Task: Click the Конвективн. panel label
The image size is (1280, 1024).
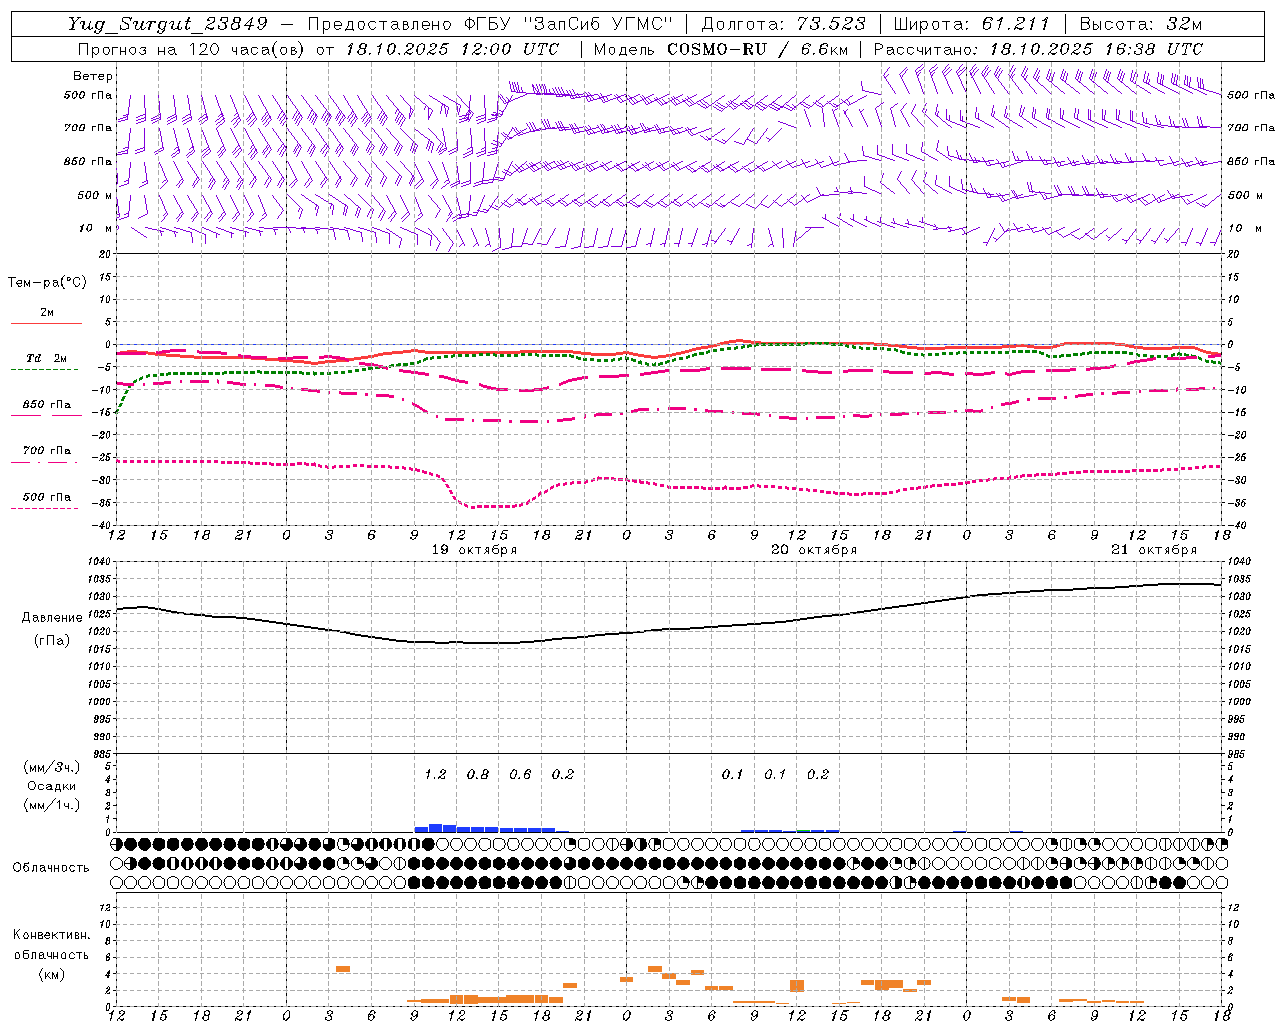Action: (x=52, y=935)
